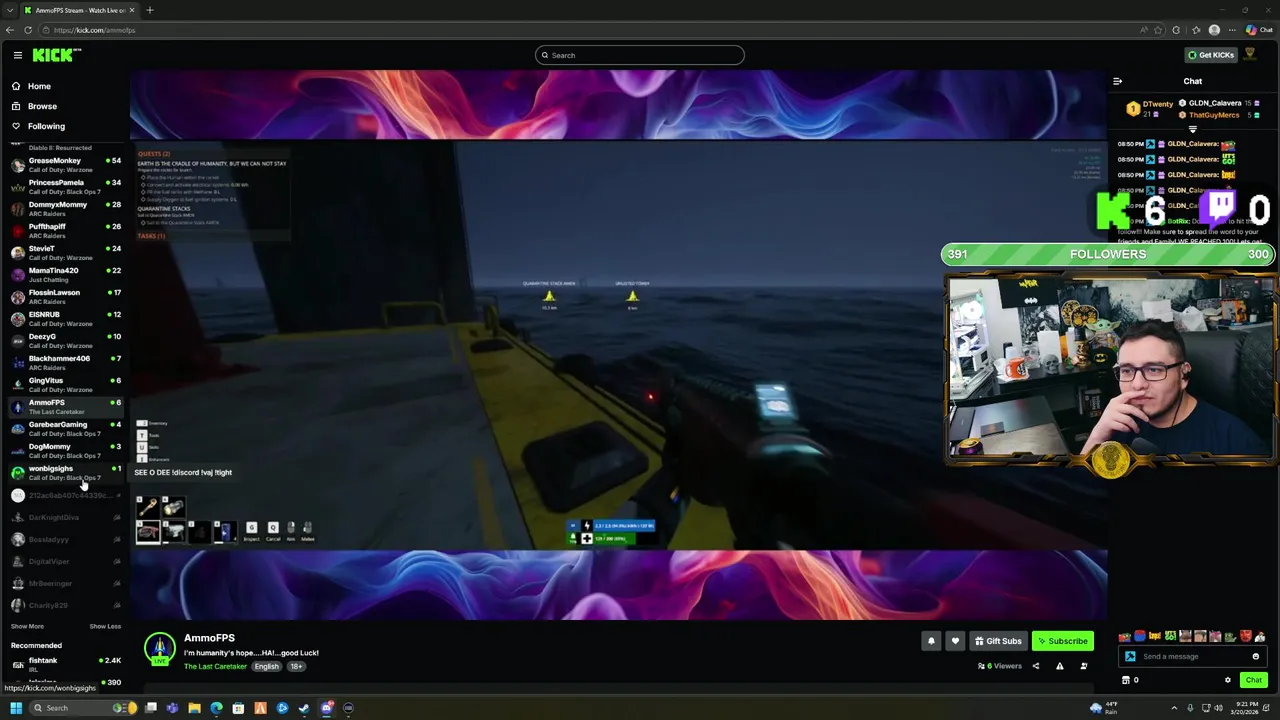This screenshot has height=720, width=1280.
Task: Click the Get KICKs button
Action: pos(1210,55)
